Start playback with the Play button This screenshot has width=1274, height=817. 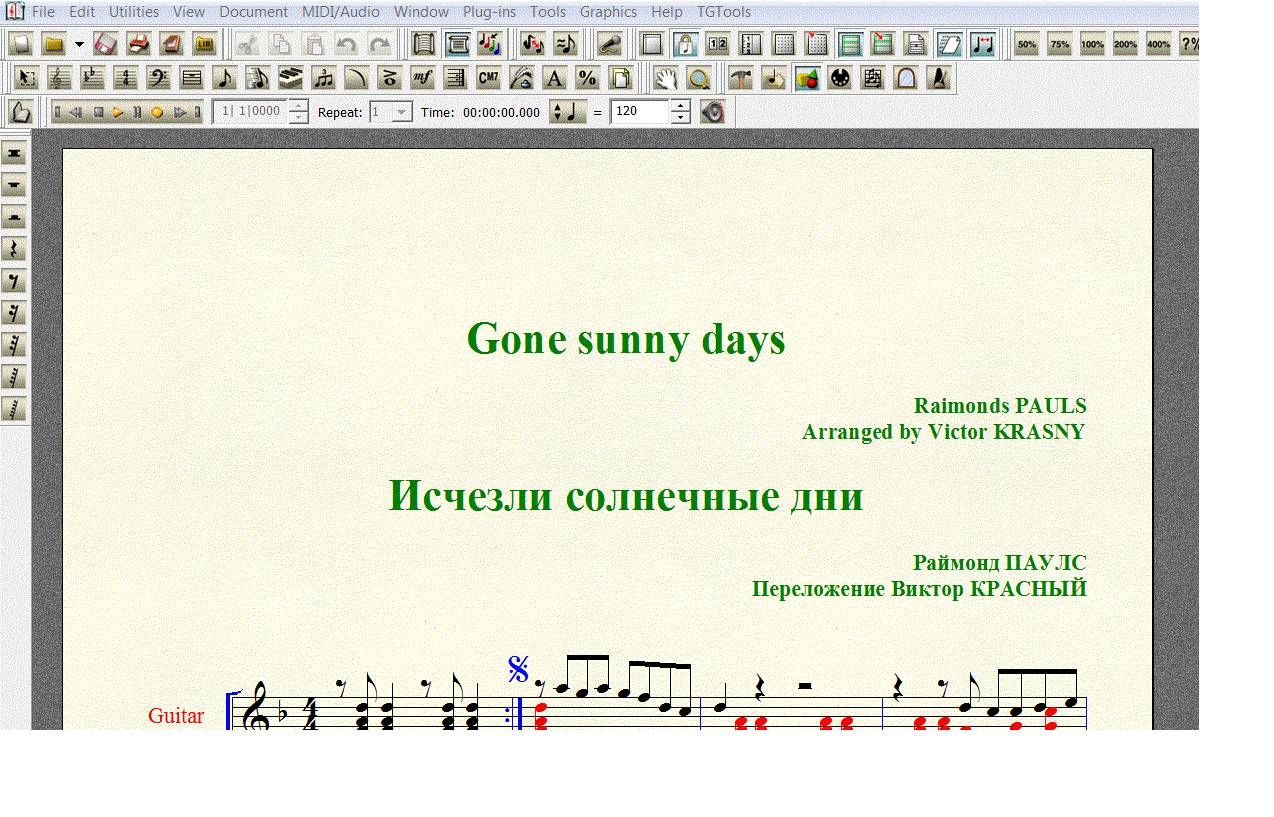pyautogui.click(x=118, y=112)
